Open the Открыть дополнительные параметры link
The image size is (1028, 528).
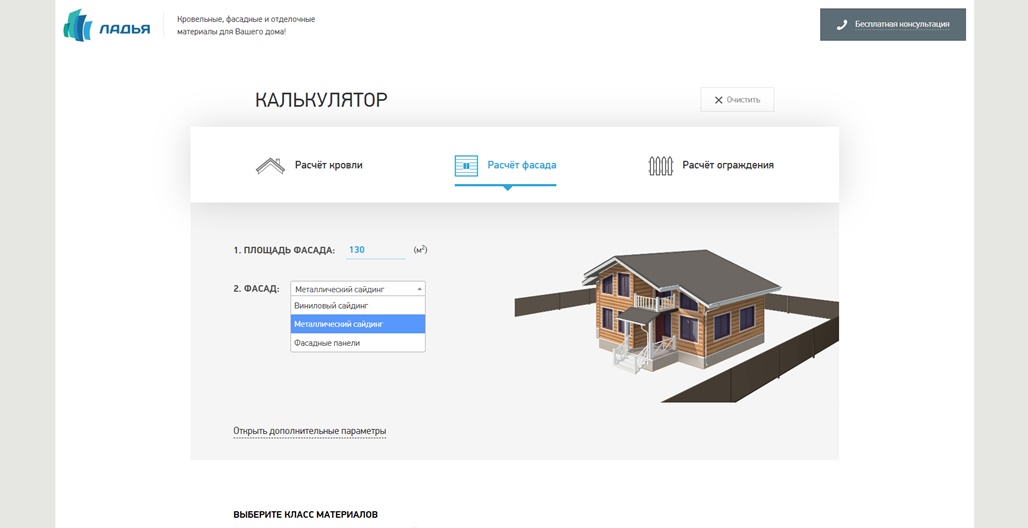[309, 431]
